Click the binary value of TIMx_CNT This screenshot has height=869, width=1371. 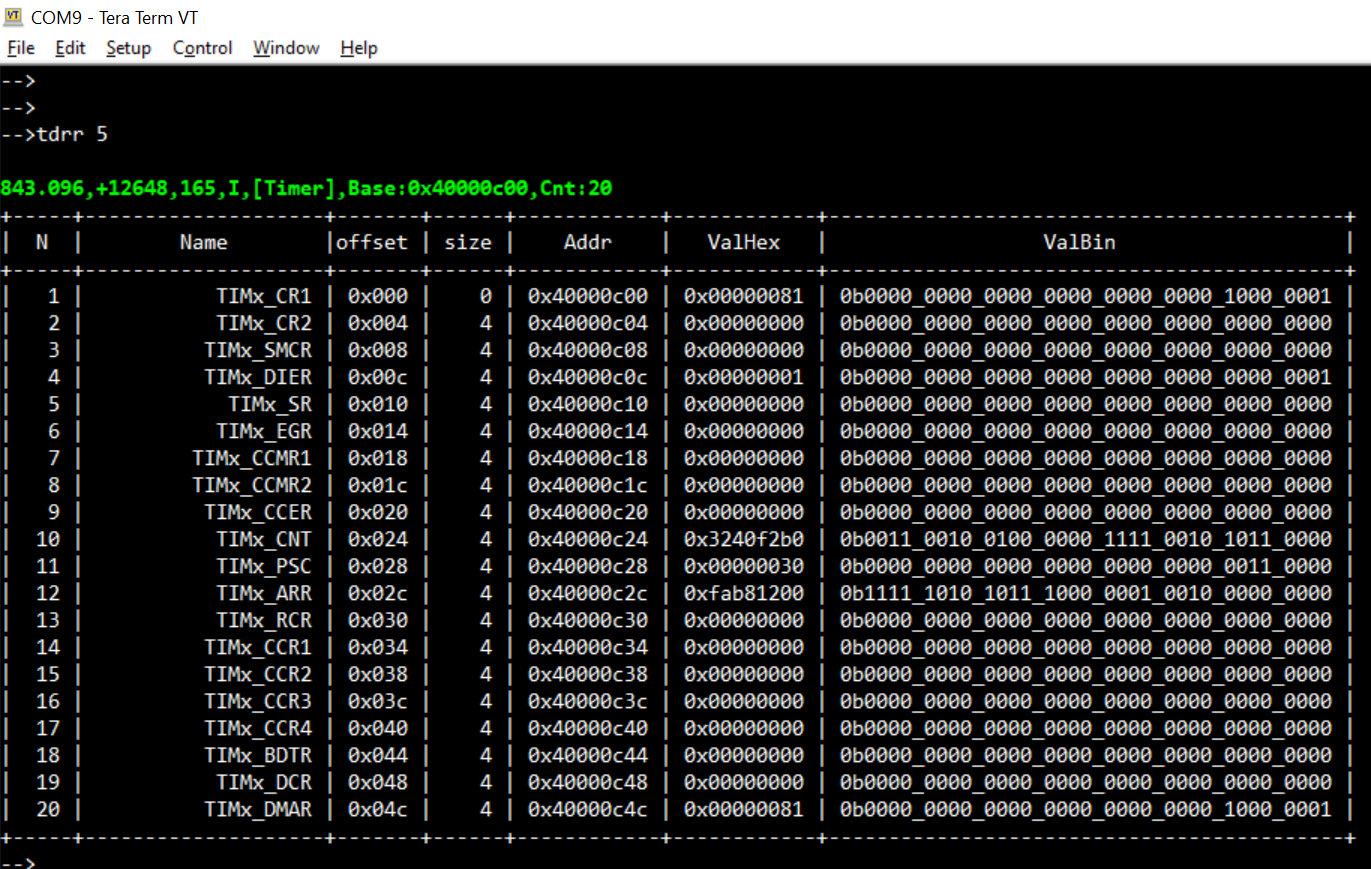1086,539
